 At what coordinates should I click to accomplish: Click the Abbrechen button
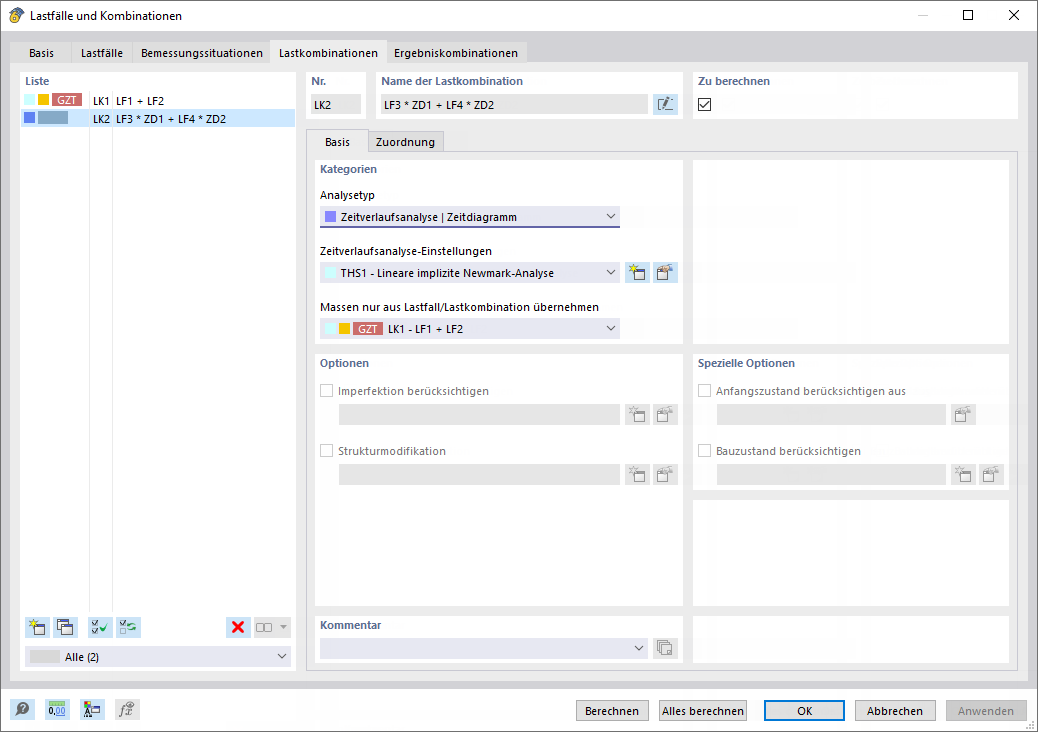click(895, 711)
